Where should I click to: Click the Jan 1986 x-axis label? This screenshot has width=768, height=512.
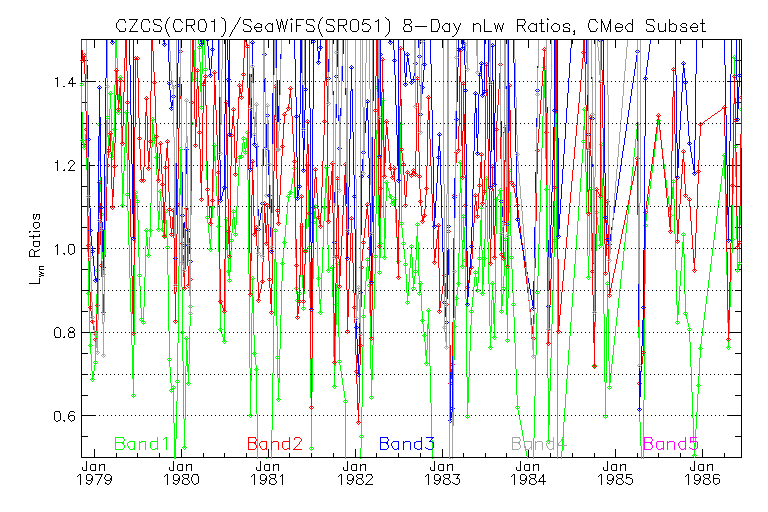click(x=703, y=473)
